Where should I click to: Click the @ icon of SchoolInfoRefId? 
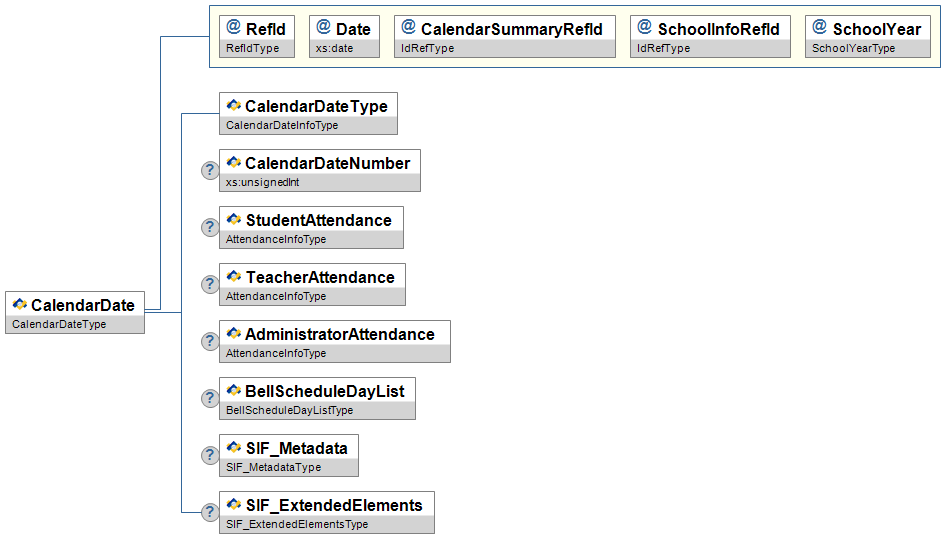click(x=645, y=27)
